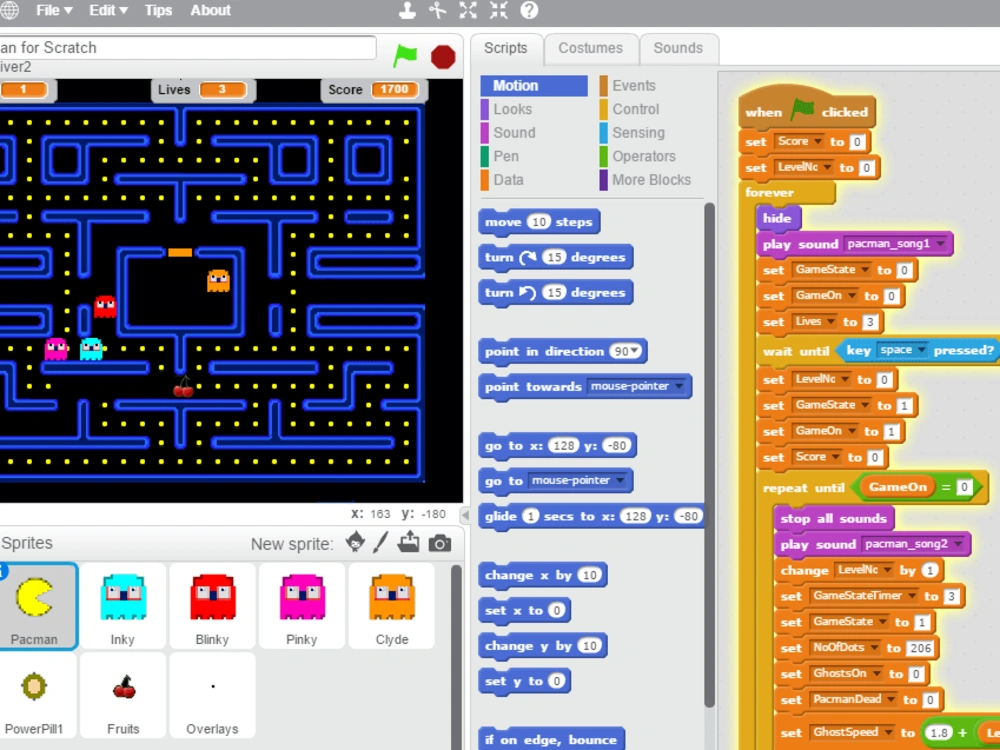Open the File menu
Image resolution: width=1000 pixels, height=750 pixels.
pyautogui.click(x=52, y=10)
